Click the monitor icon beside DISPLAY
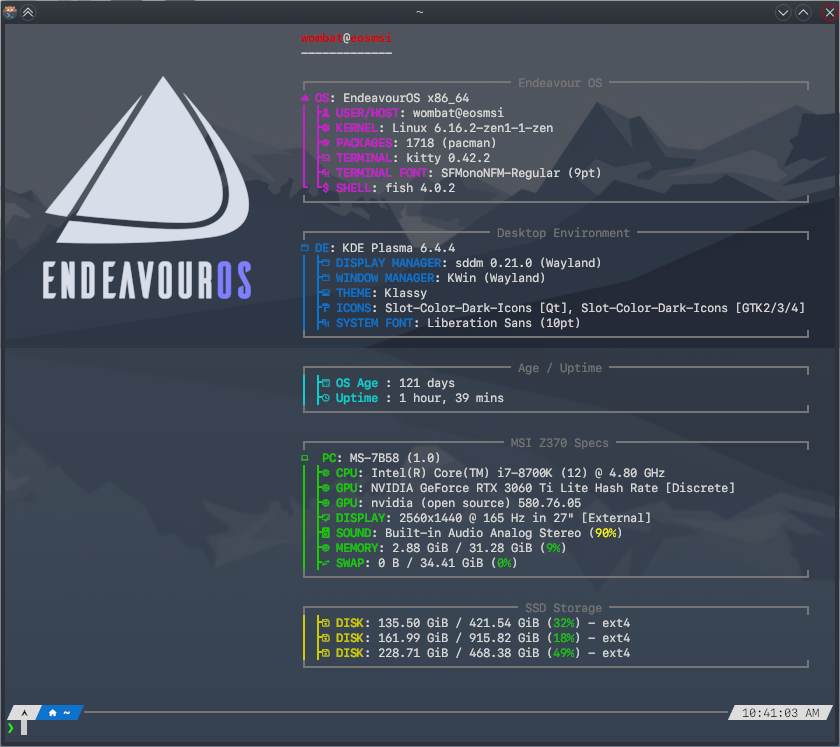 (x=325, y=518)
